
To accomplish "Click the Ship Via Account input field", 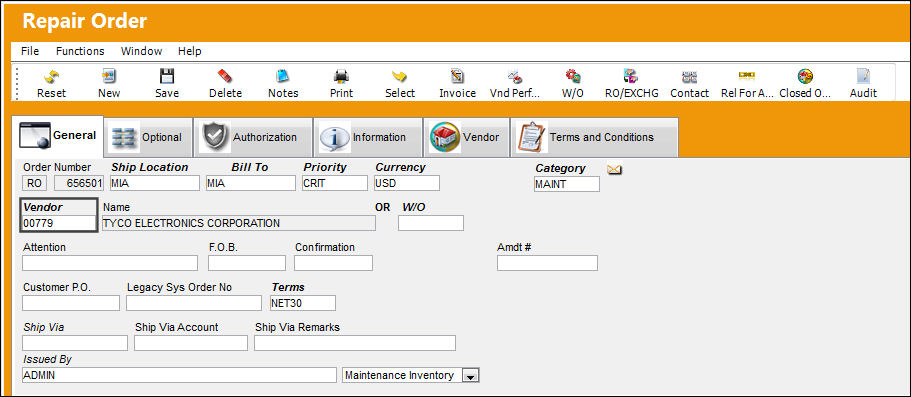I will pos(191,343).
